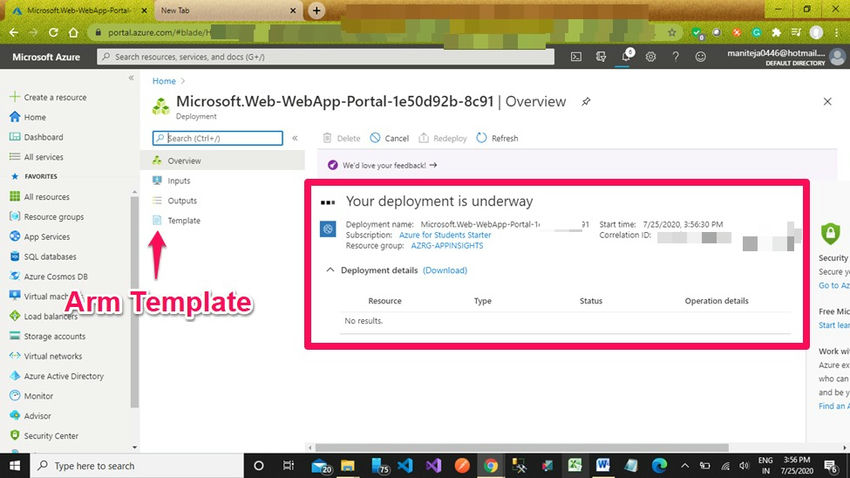850x478 pixels.
Task: Open Word from the taskbar
Action: [602, 466]
